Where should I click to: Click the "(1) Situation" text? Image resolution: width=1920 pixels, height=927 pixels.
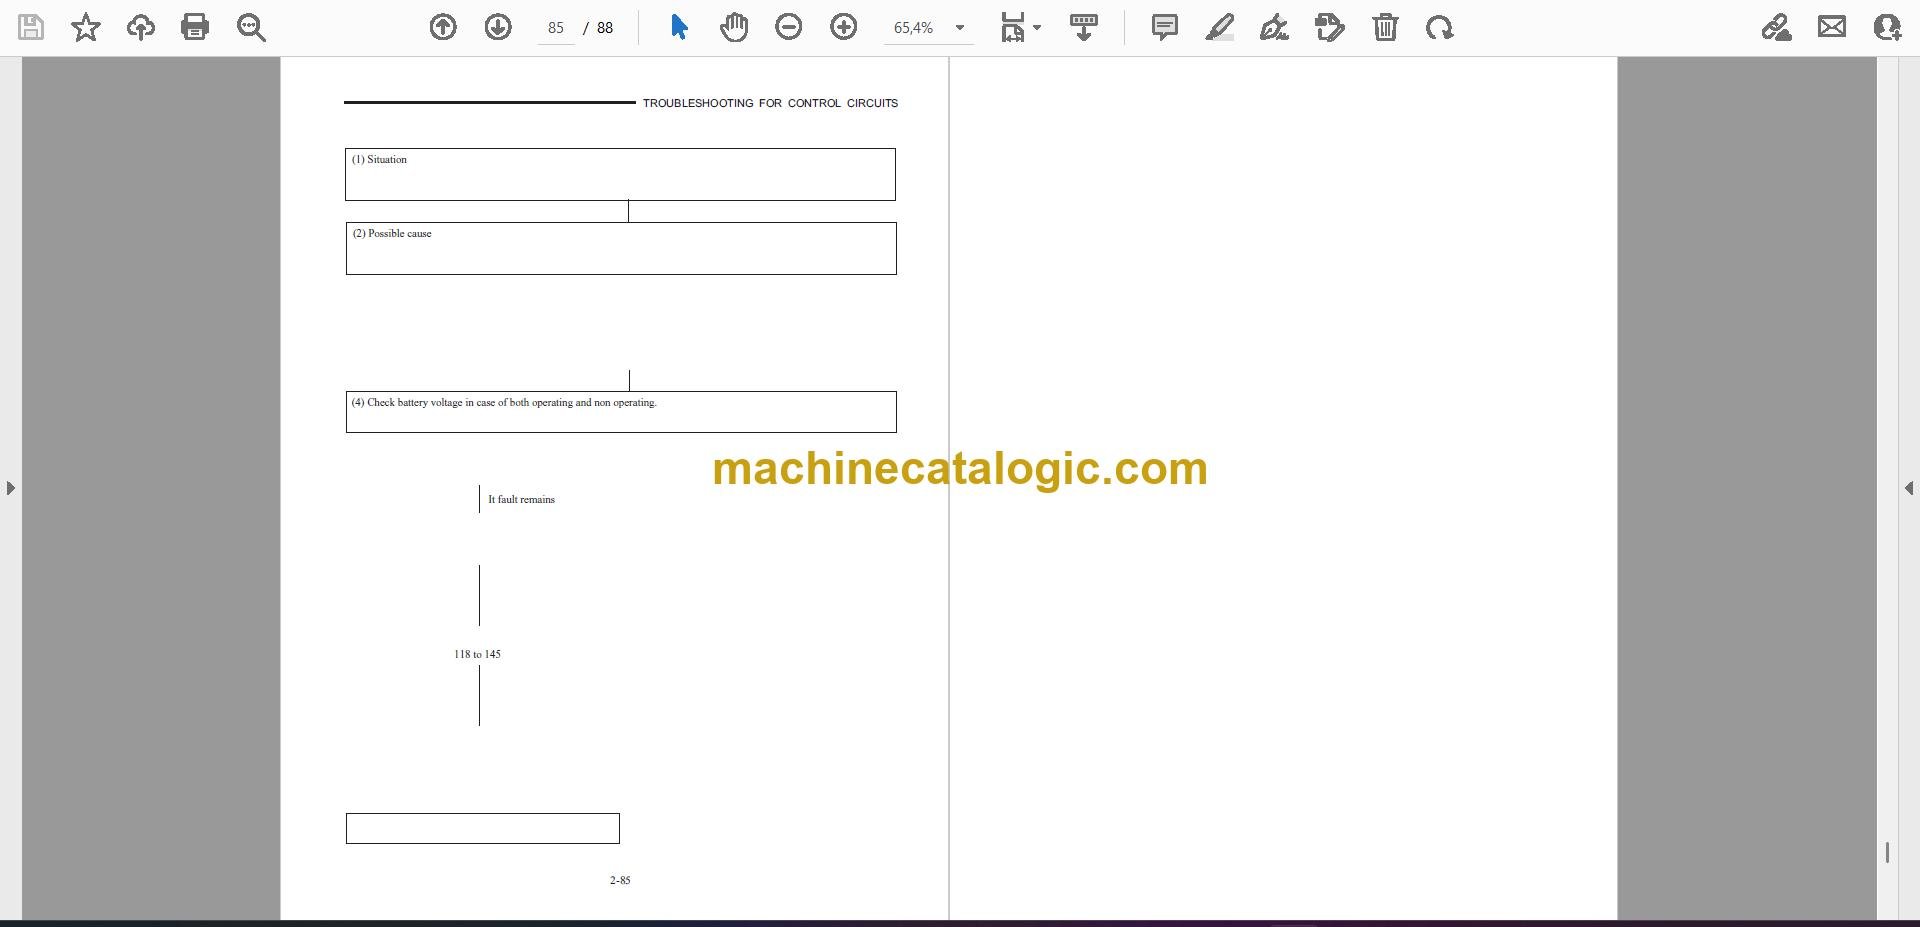tap(379, 159)
